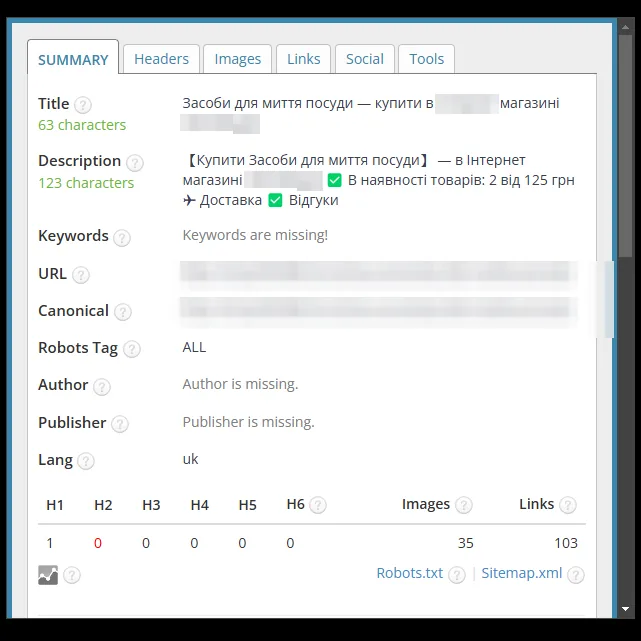Viewport: 641px width, 641px height.
Task: Click the help icon next to Description
Action: tap(134, 163)
